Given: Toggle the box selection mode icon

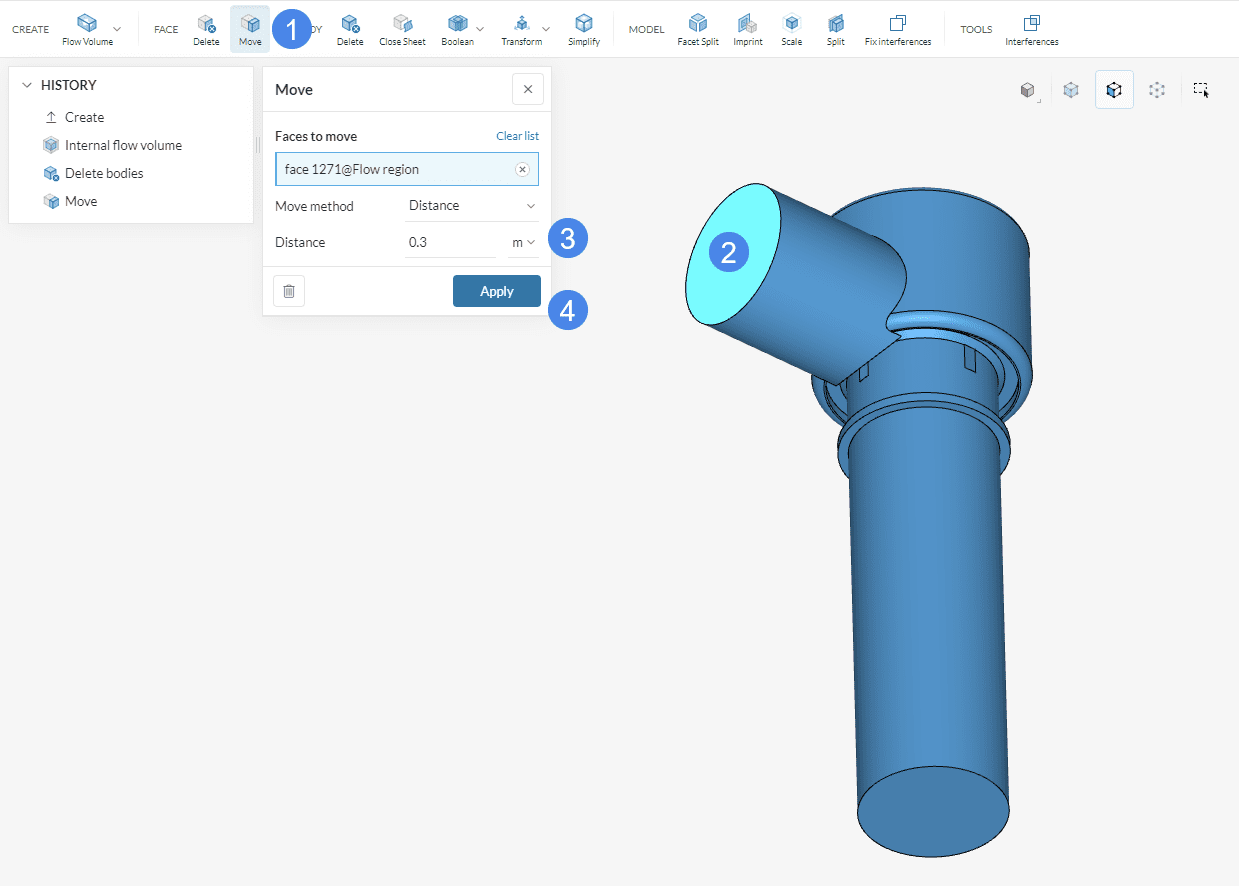Looking at the screenshot, I should click(x=1201, y=90).
